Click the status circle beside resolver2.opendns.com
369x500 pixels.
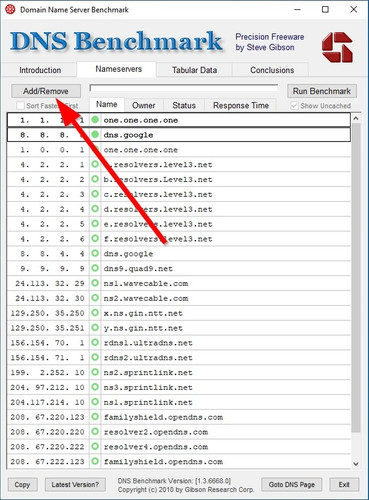95,431
